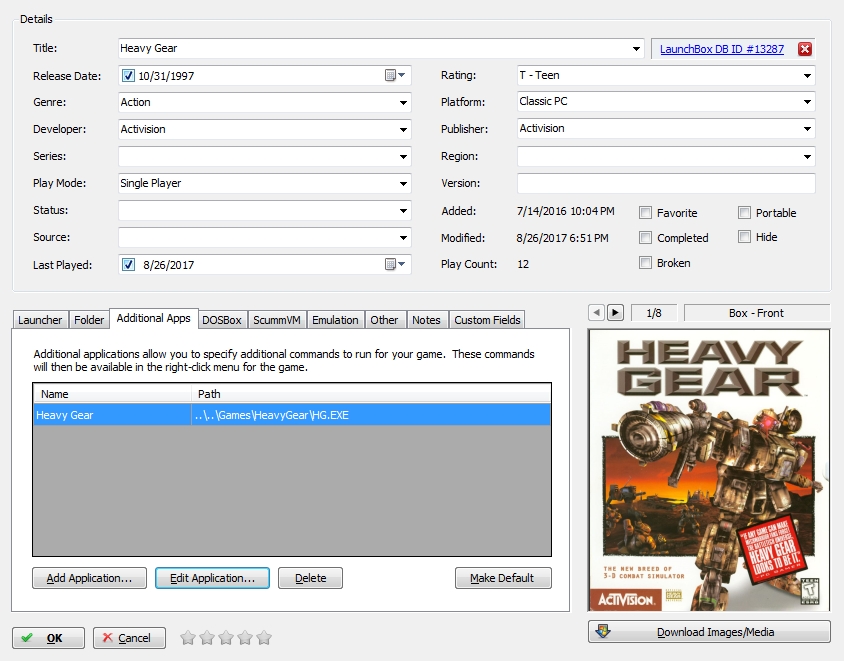
Task: Click Download Images/Media button
Action: coord(709,632)
